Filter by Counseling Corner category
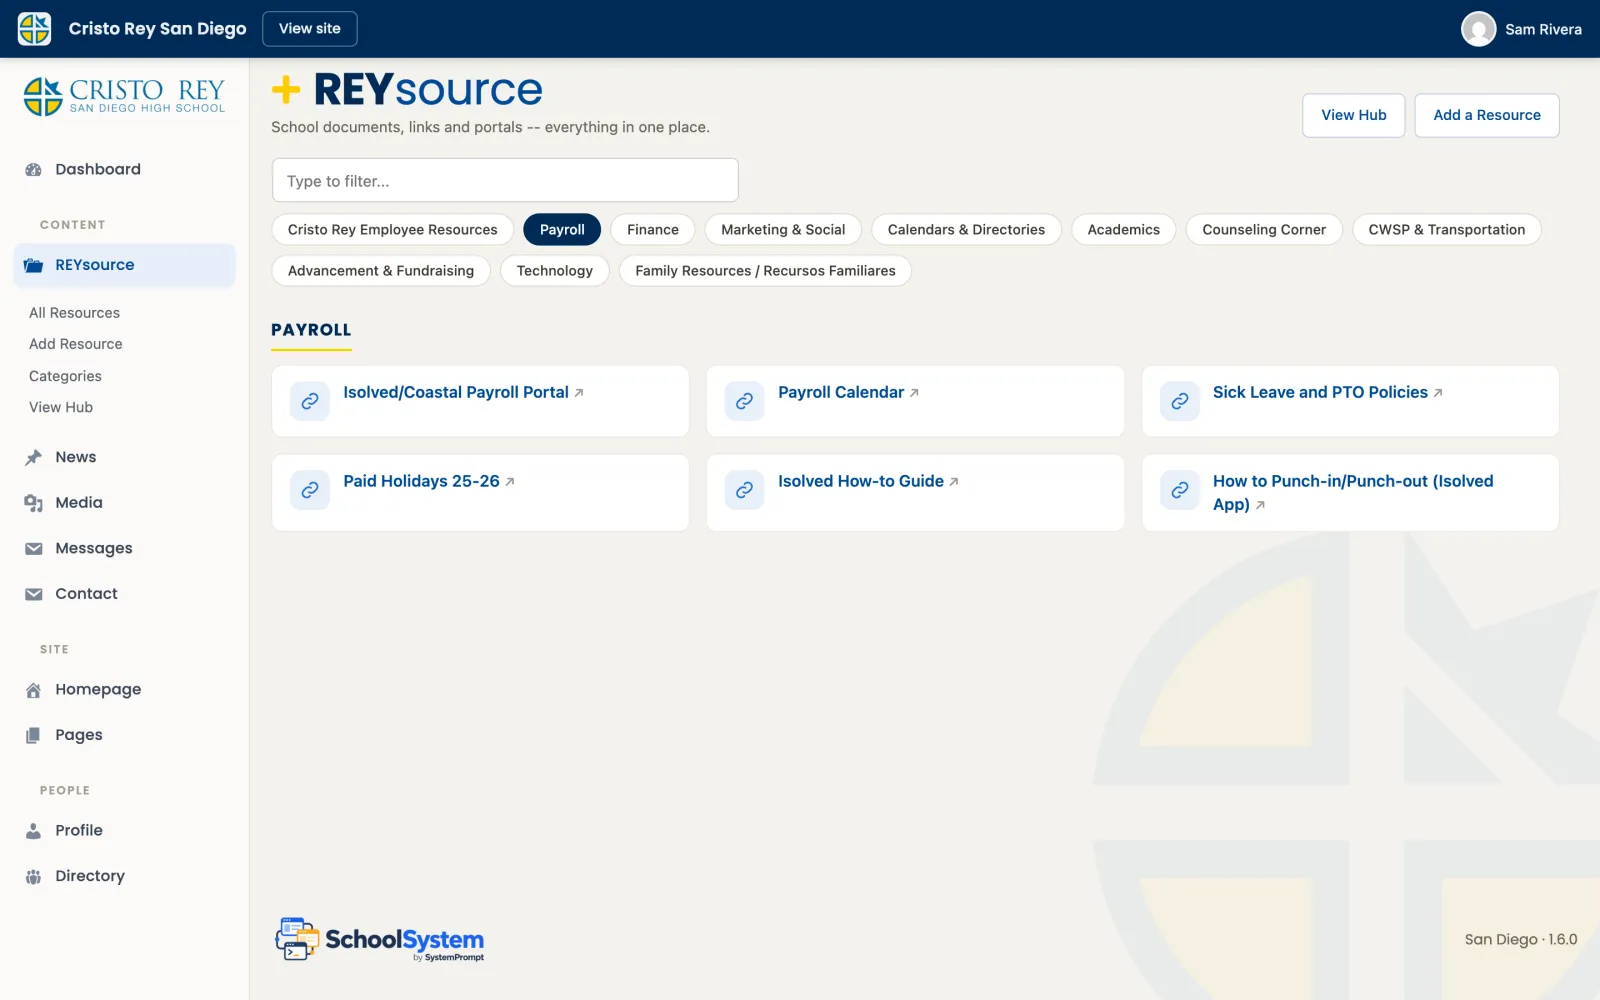Image resolution: width=1600 pixels, height=1000 pixels. point(1264,230)
